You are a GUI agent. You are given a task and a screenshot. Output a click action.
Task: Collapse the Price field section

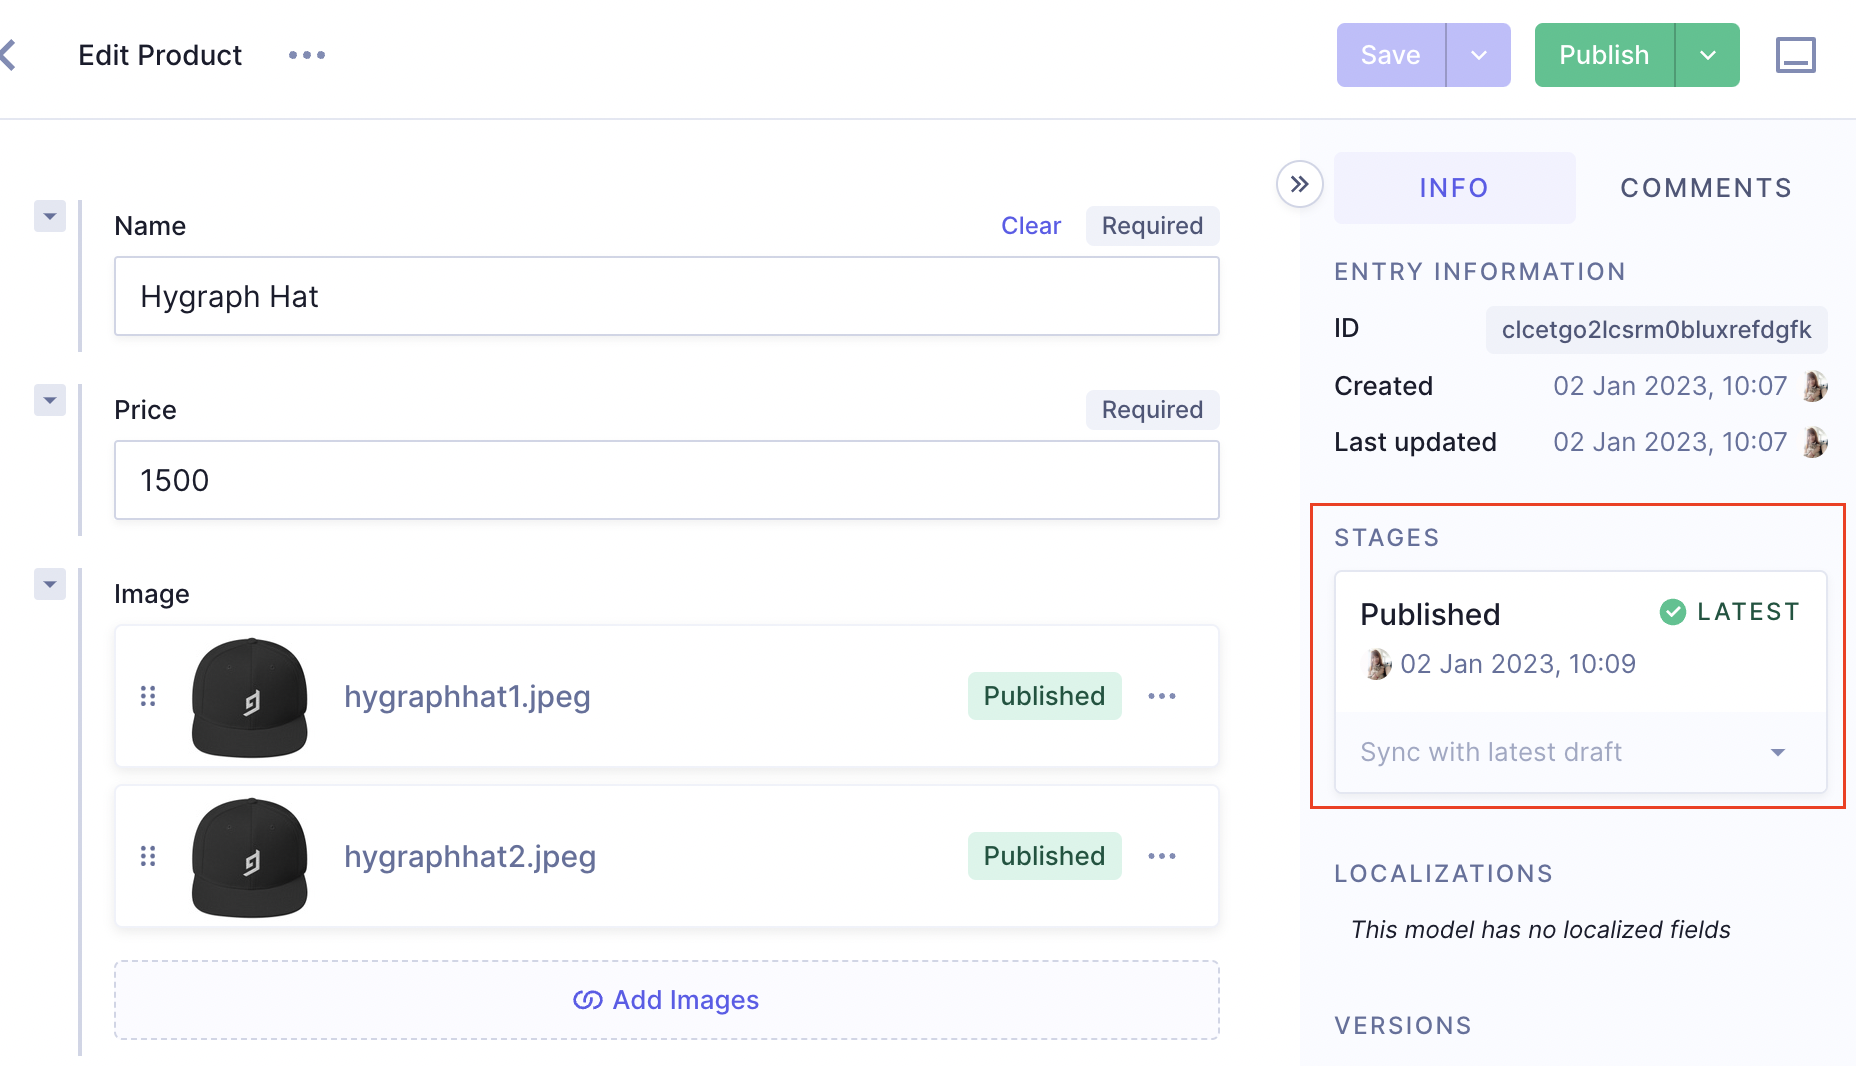pyautogui.click(x=50, y=400)
